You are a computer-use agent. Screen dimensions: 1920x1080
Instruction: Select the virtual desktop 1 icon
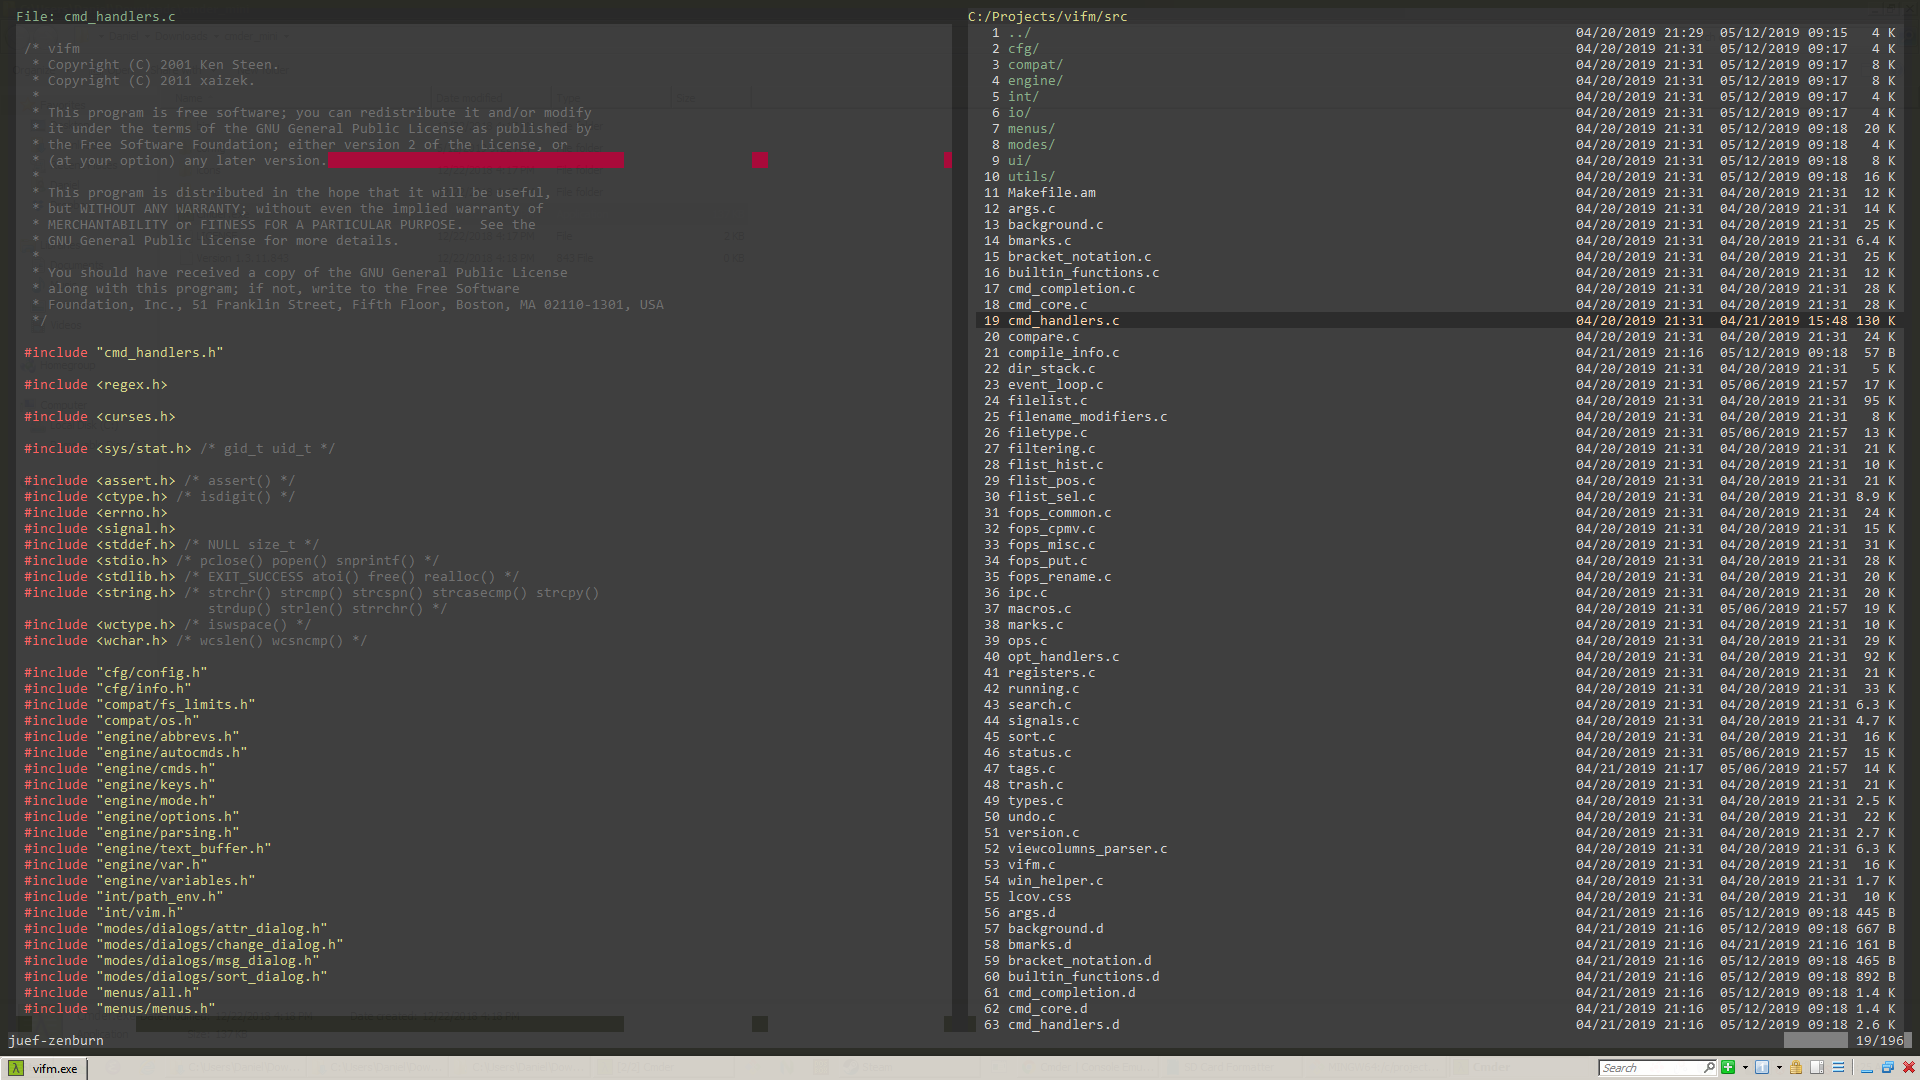point(1764,1068)
